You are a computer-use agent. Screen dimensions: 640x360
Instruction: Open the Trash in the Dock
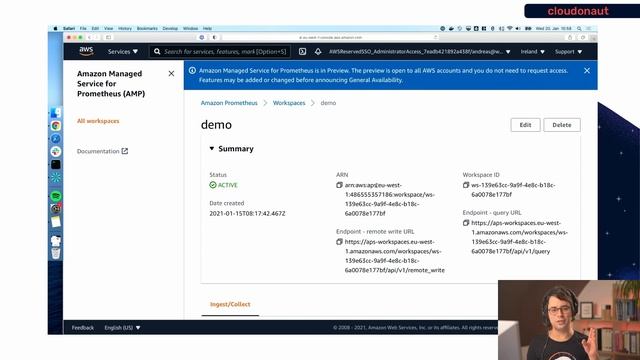pyautogui.click(x=56, y=253)
